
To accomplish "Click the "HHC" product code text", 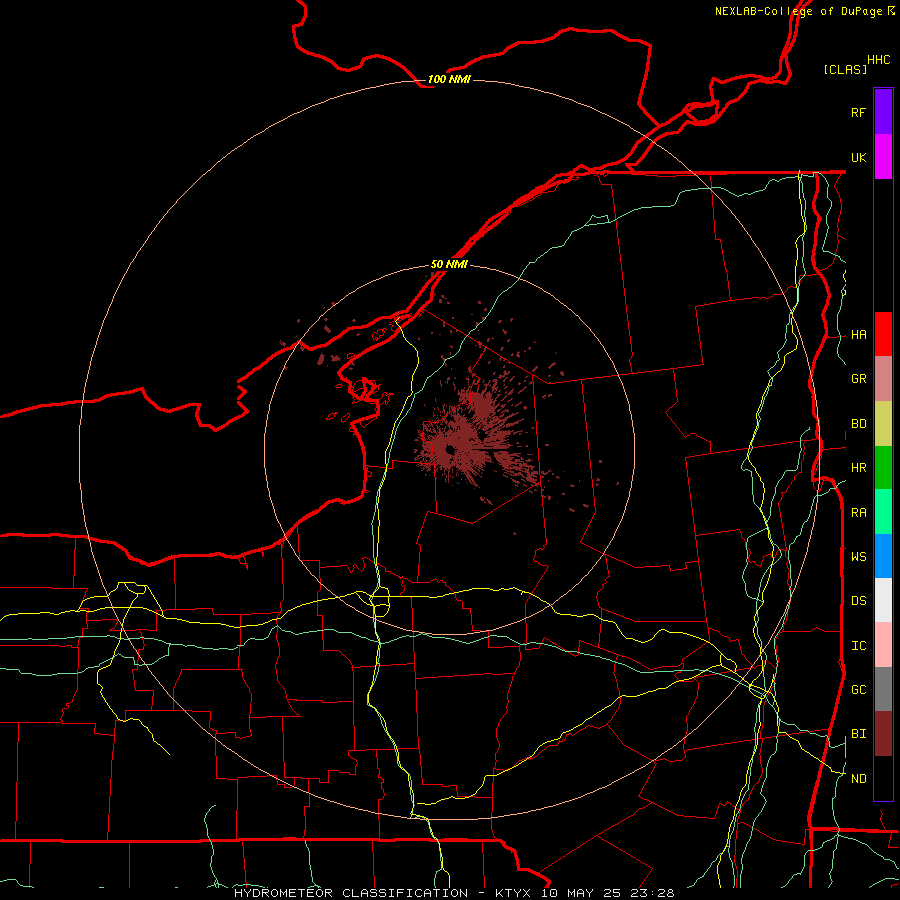I will pos(879,60).
